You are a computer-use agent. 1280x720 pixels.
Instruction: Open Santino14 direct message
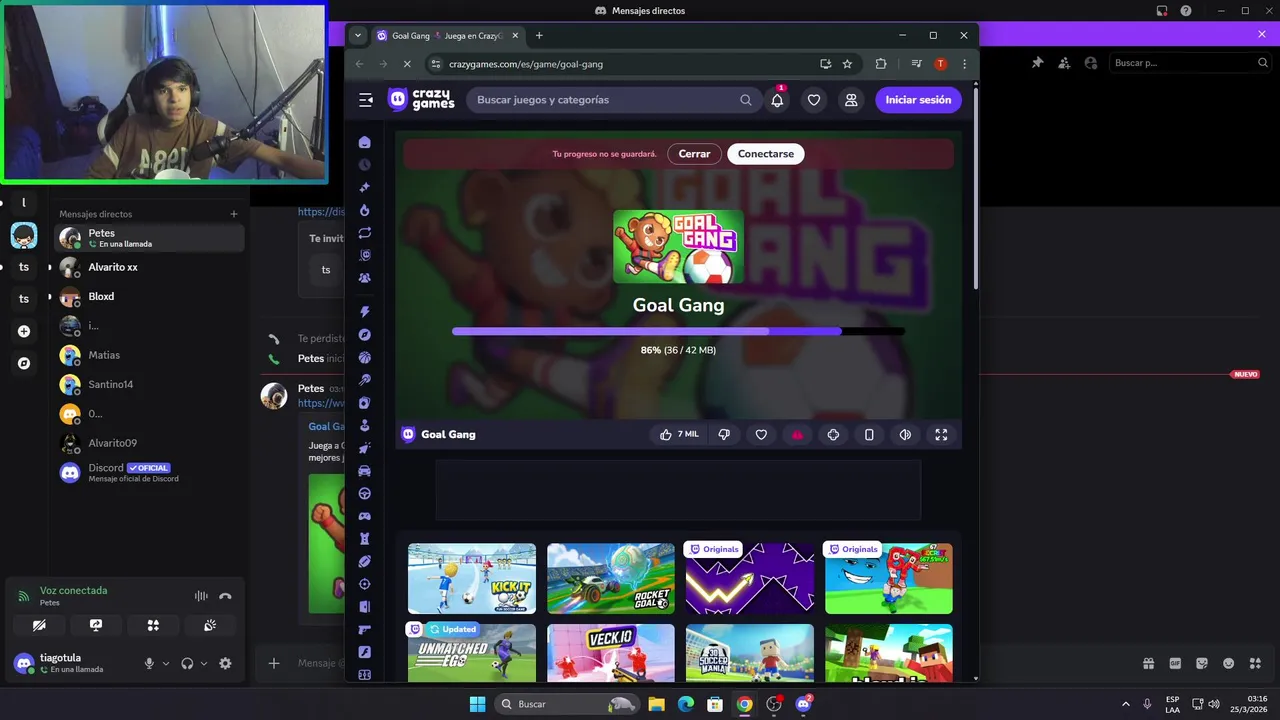(x=149, y=384)
